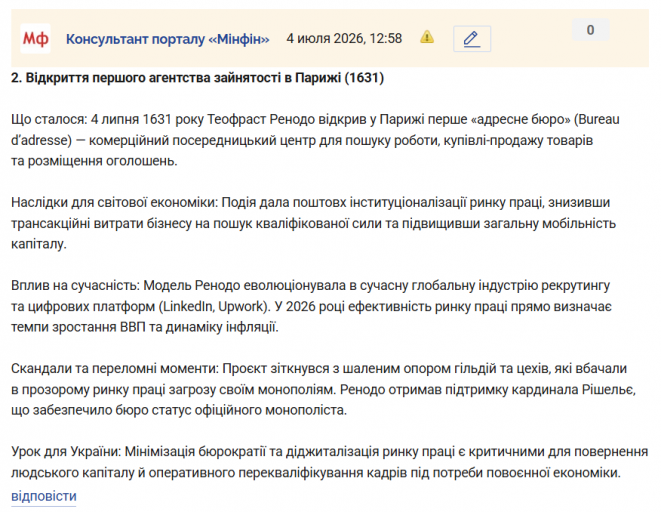Click the text 'Наслідки для світової економіки:'

(114, 203)
